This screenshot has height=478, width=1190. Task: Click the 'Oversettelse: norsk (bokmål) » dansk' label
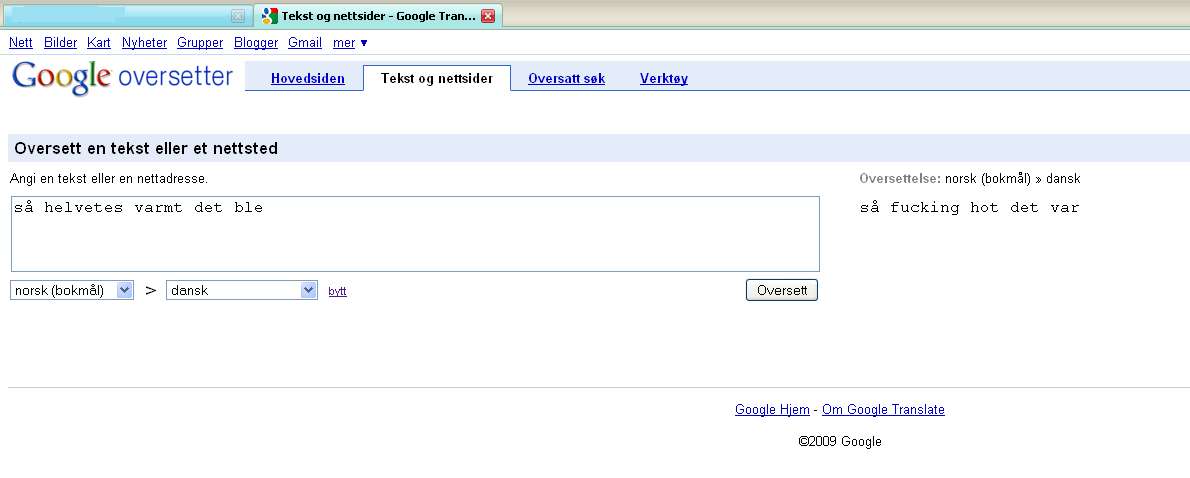pos(970,179)
